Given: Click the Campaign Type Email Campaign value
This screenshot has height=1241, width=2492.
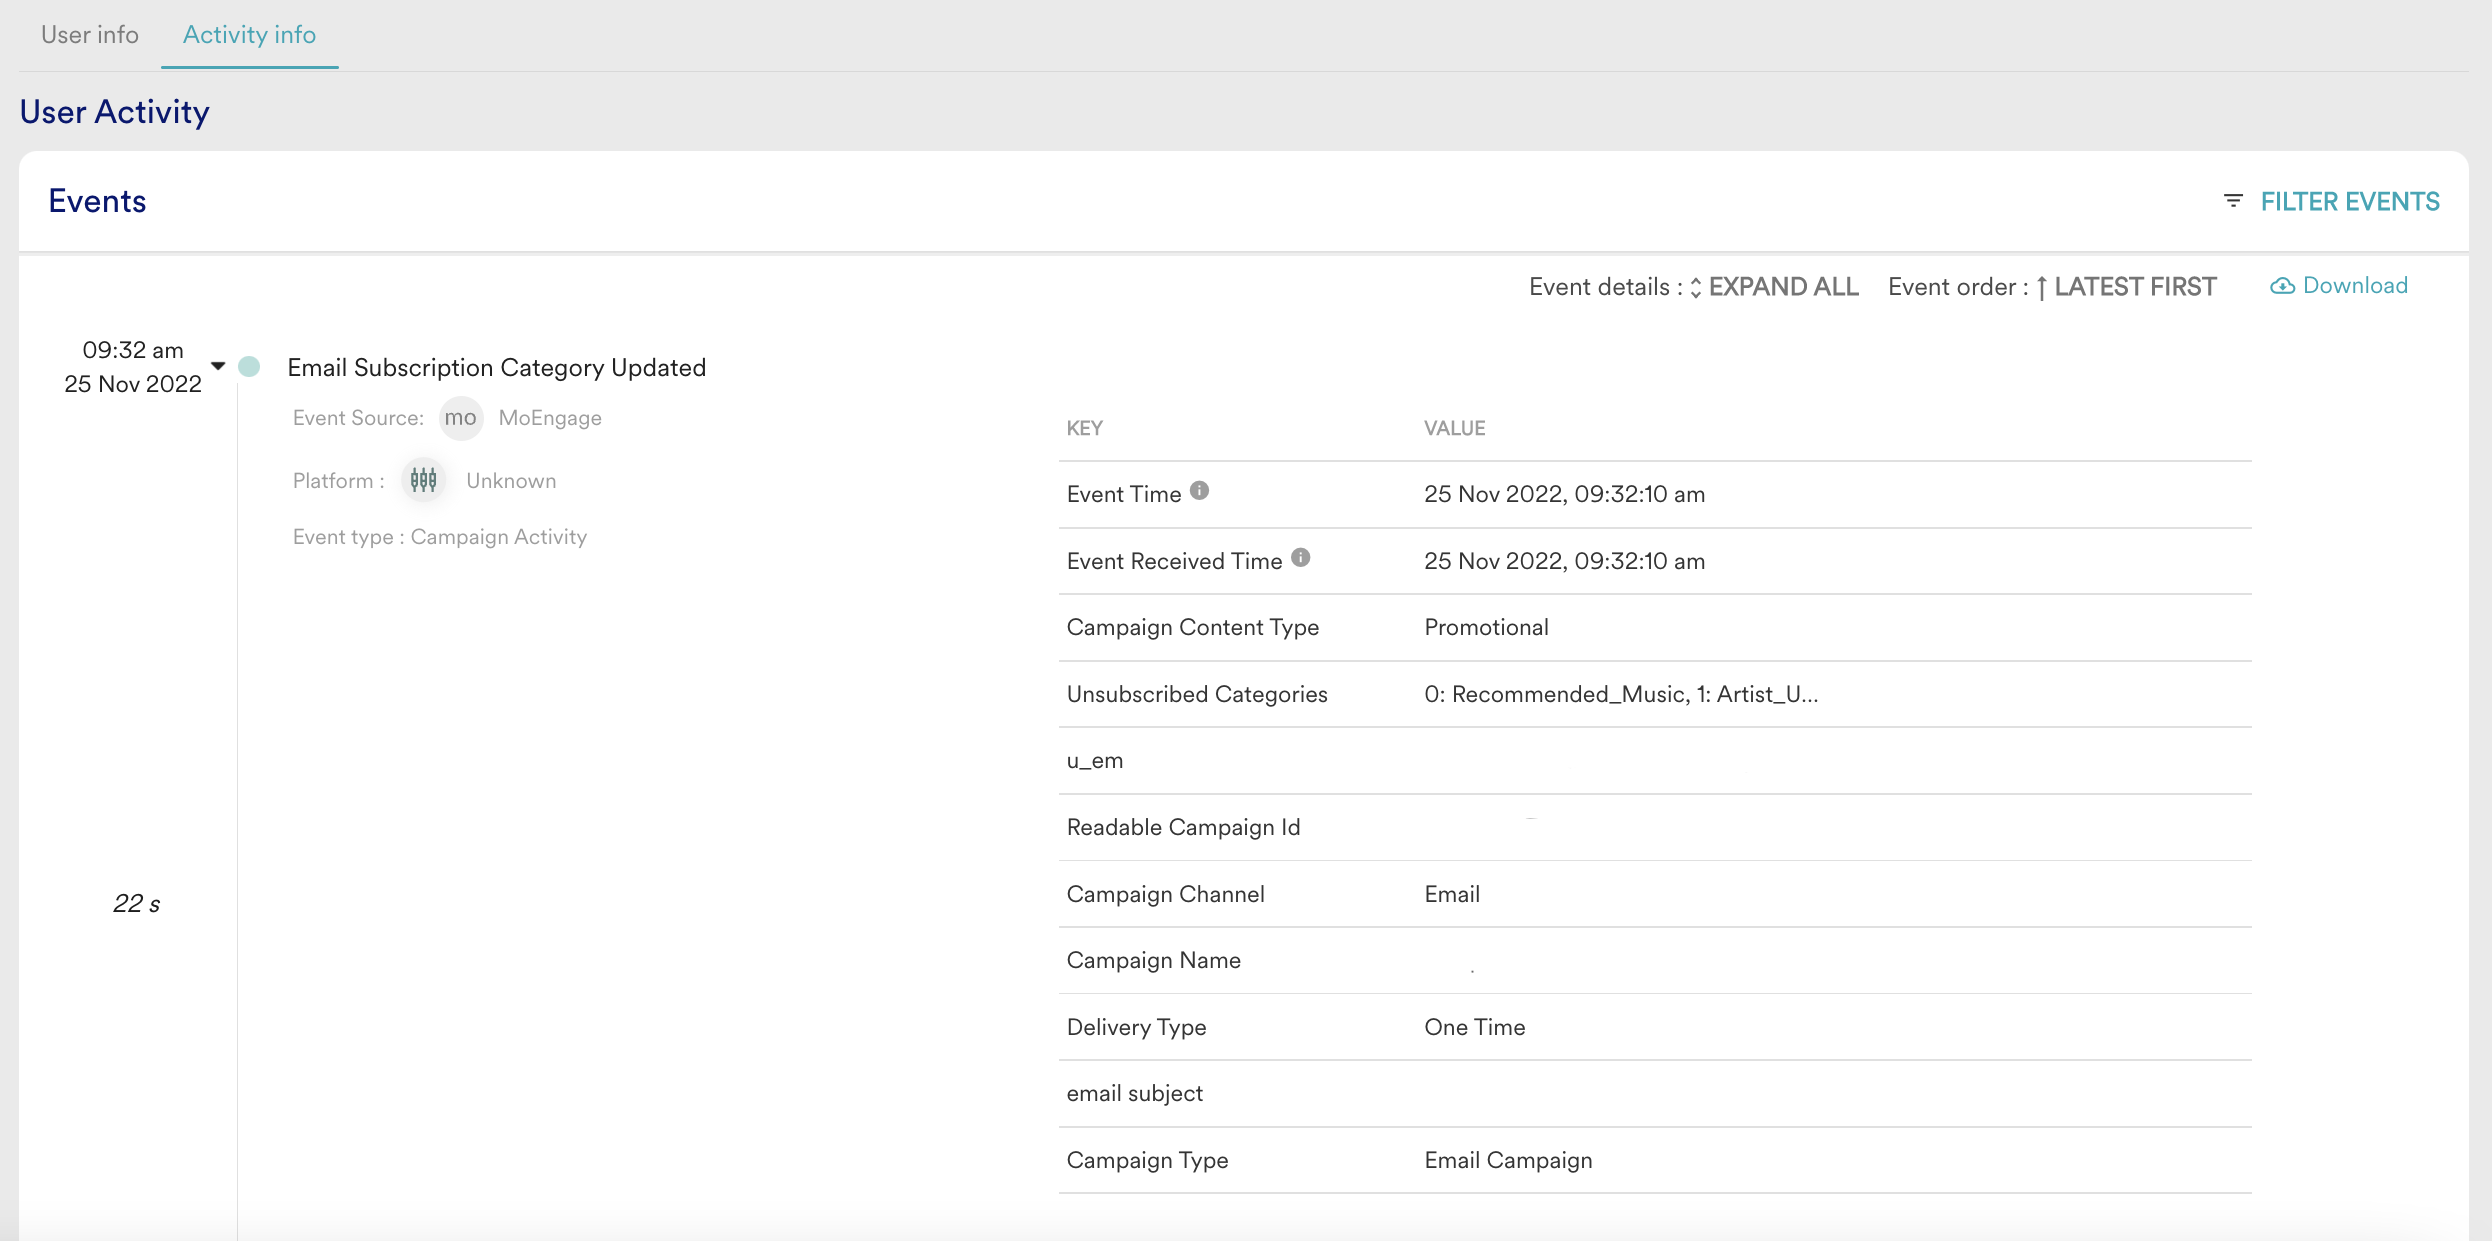Looking at the screenshot, I should [x=1507, y=1160].
